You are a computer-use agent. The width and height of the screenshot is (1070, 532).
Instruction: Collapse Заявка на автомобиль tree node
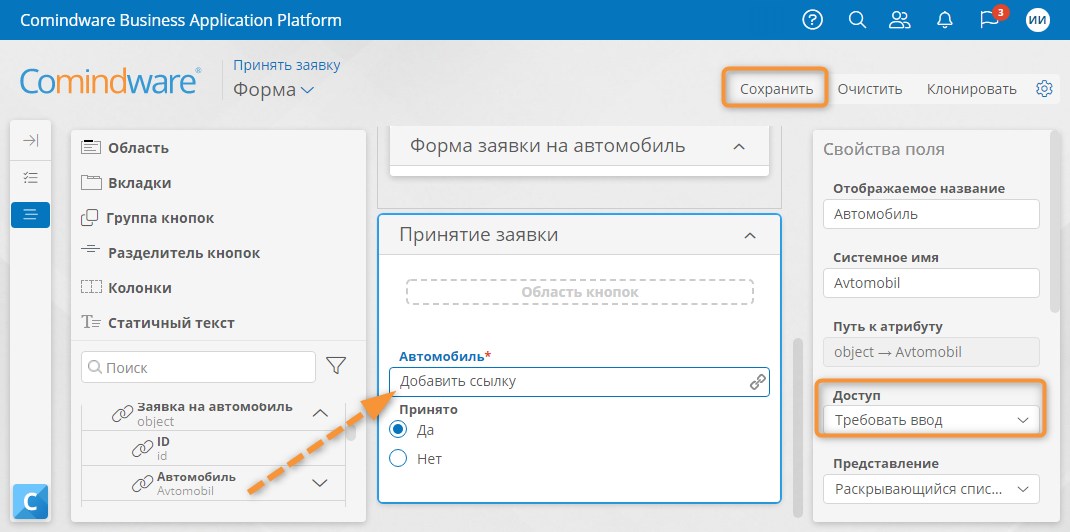pos(320,413)
